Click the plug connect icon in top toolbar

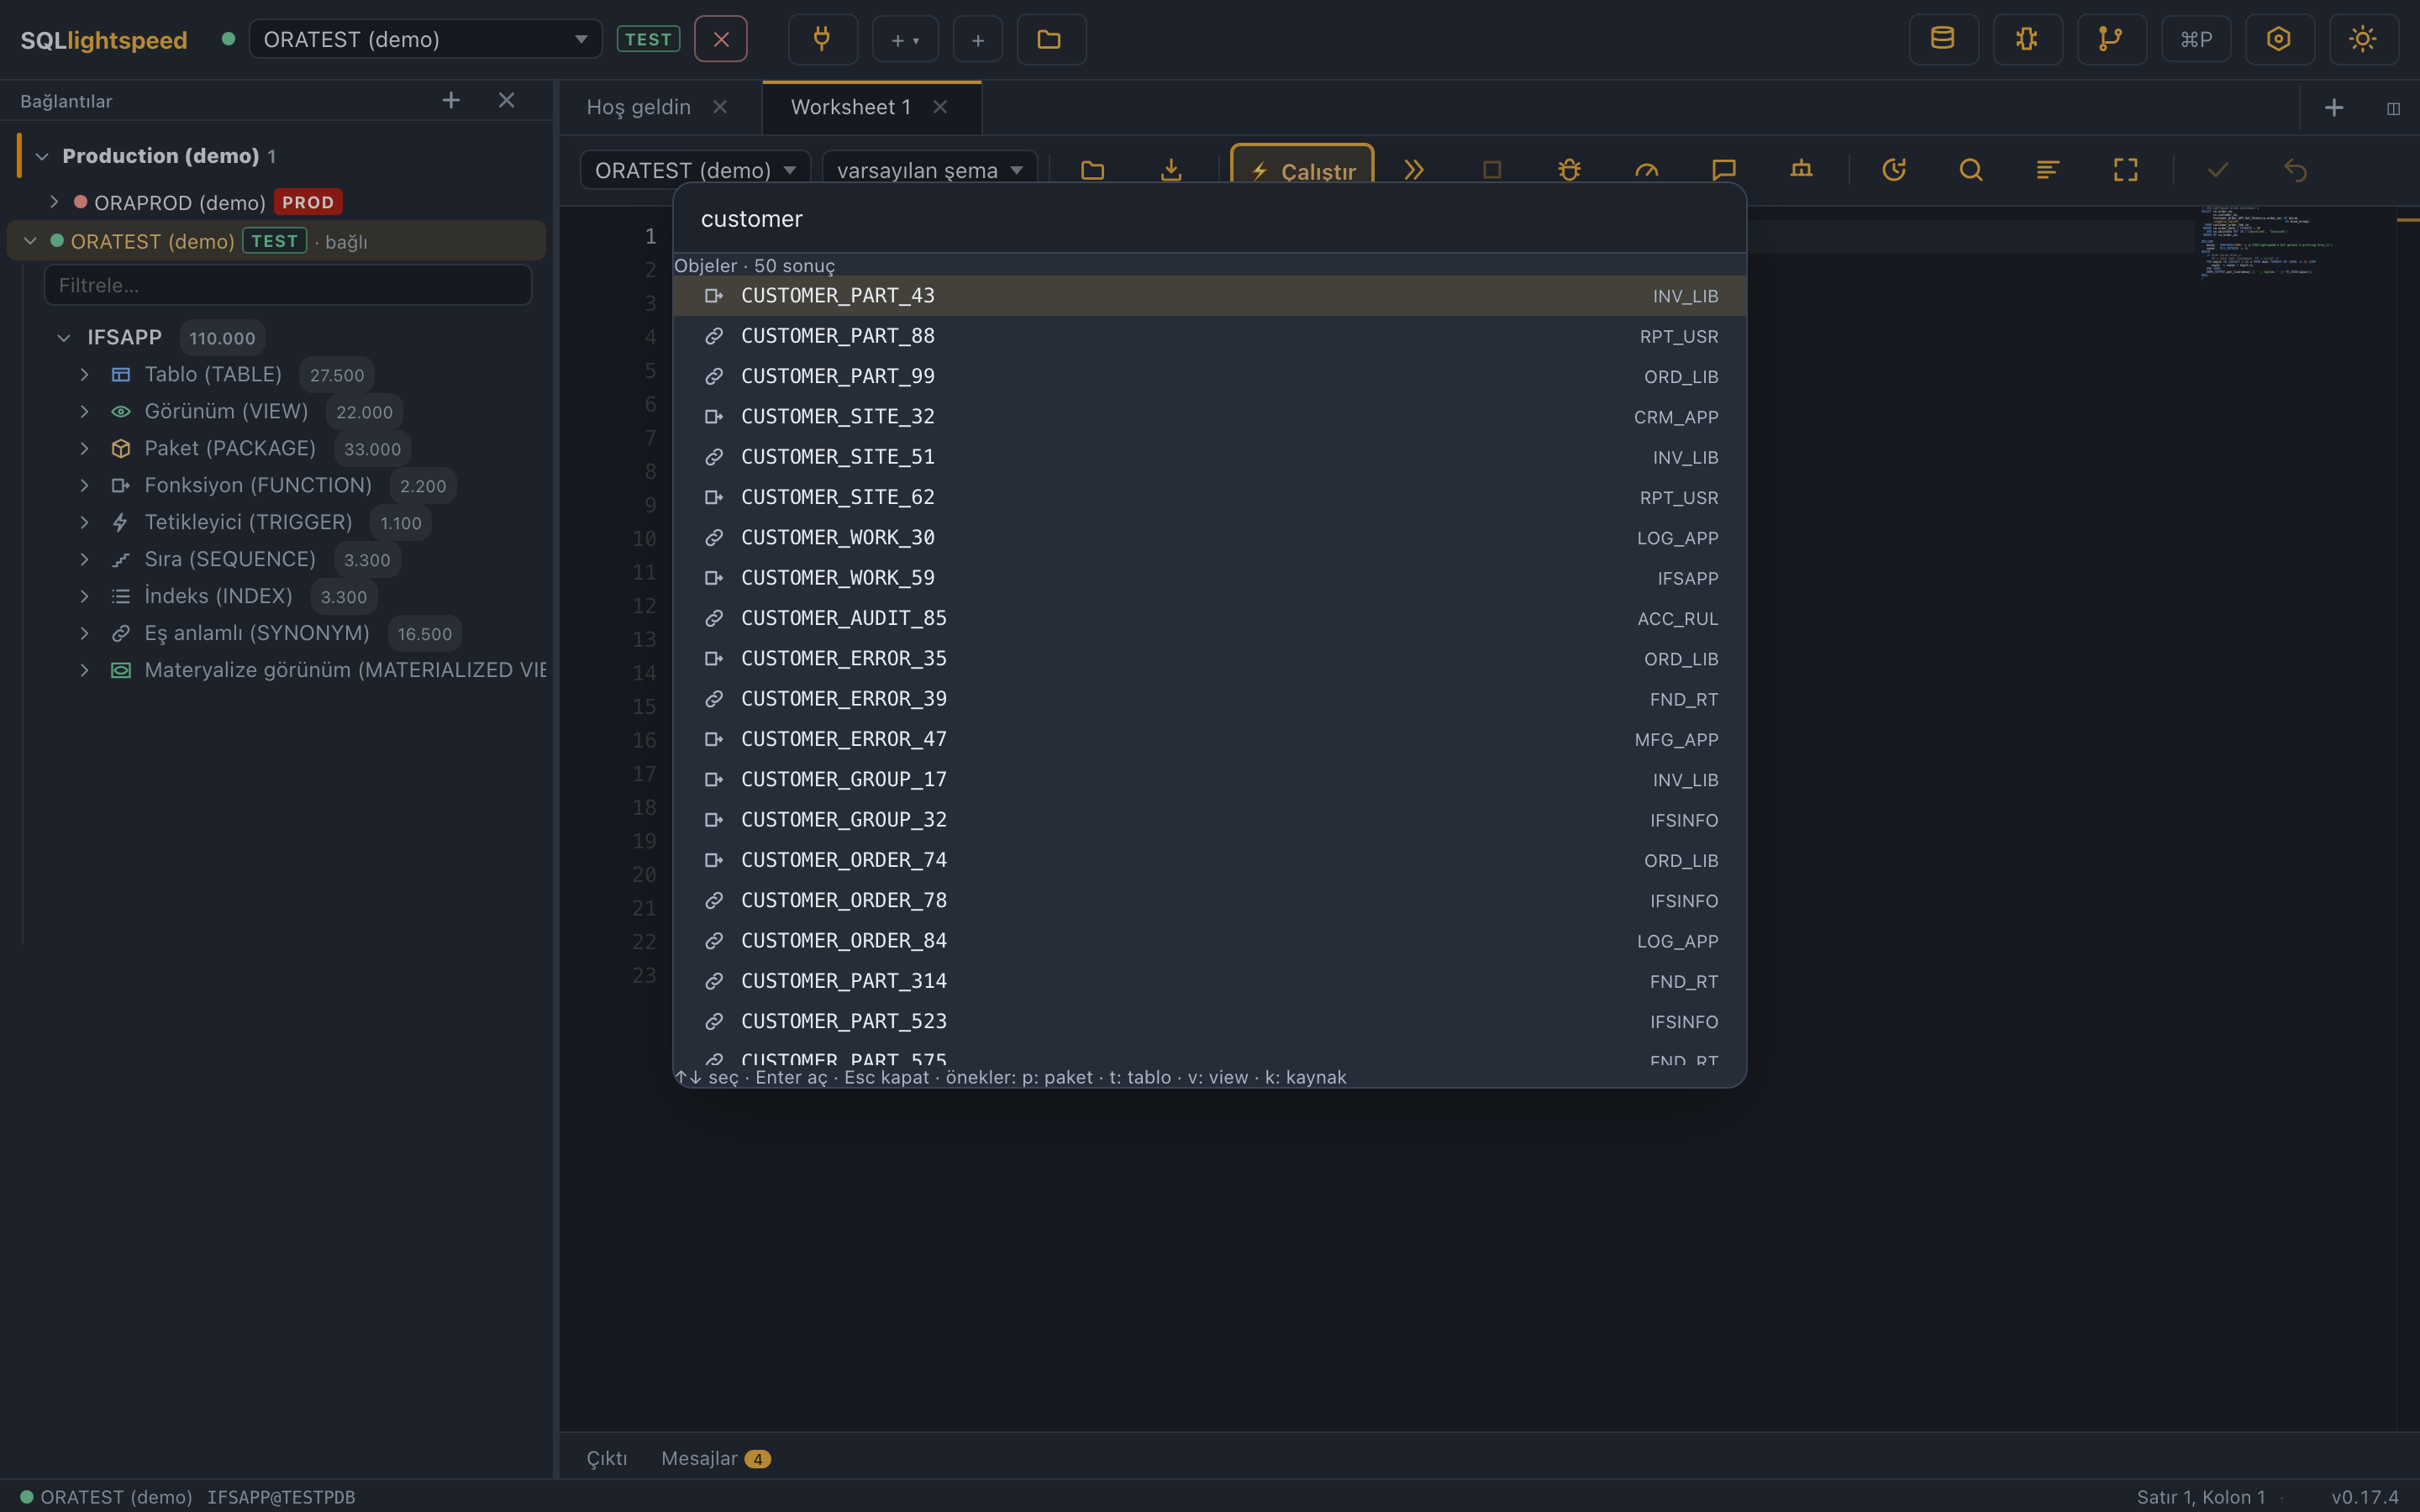click(822, 39)
